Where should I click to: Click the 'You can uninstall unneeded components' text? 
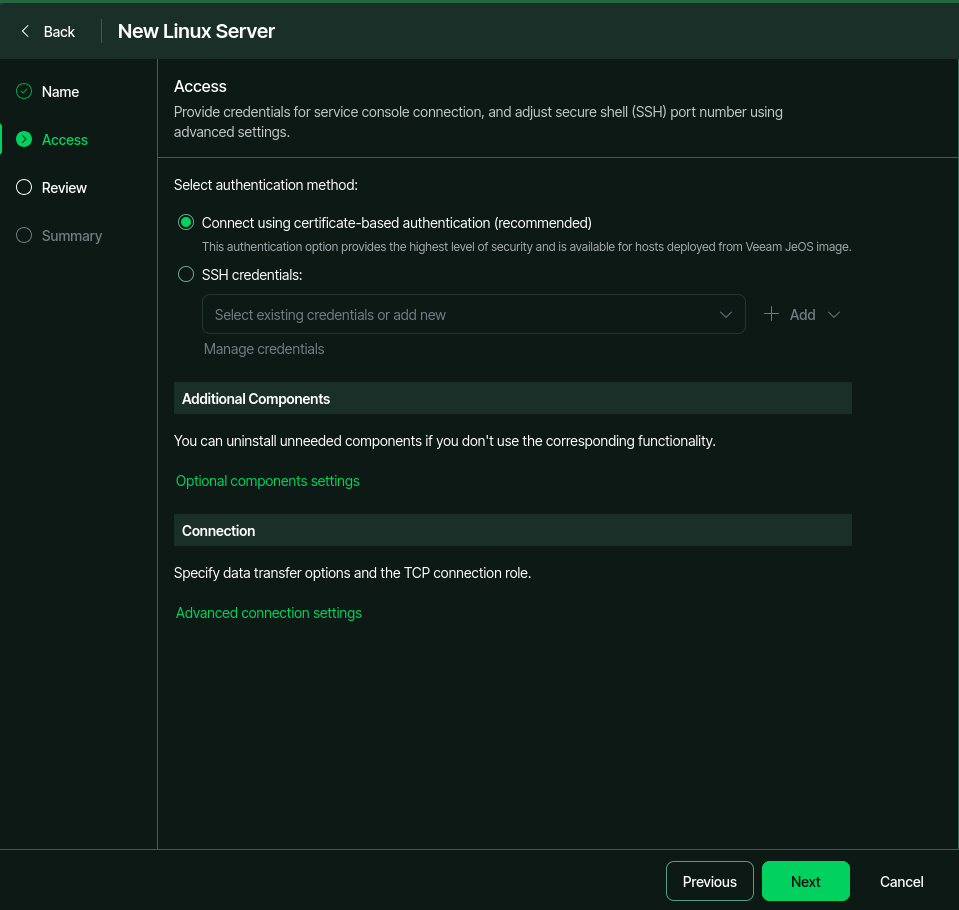coord(445,441)
